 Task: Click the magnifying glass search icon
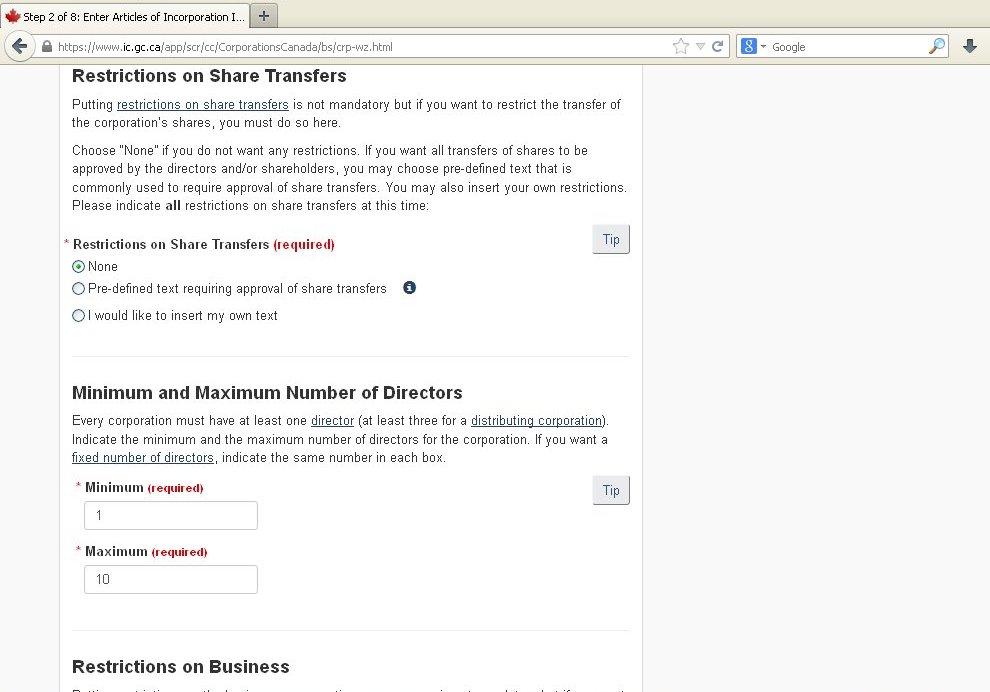point(936,47)
